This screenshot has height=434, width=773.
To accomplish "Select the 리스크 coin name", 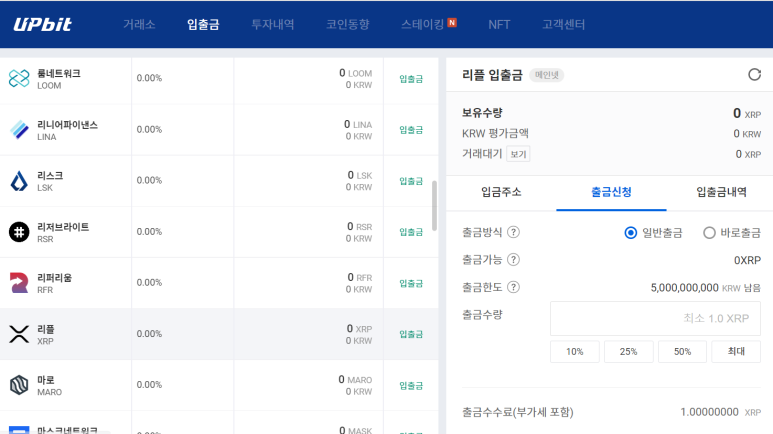I will point(50,176).
